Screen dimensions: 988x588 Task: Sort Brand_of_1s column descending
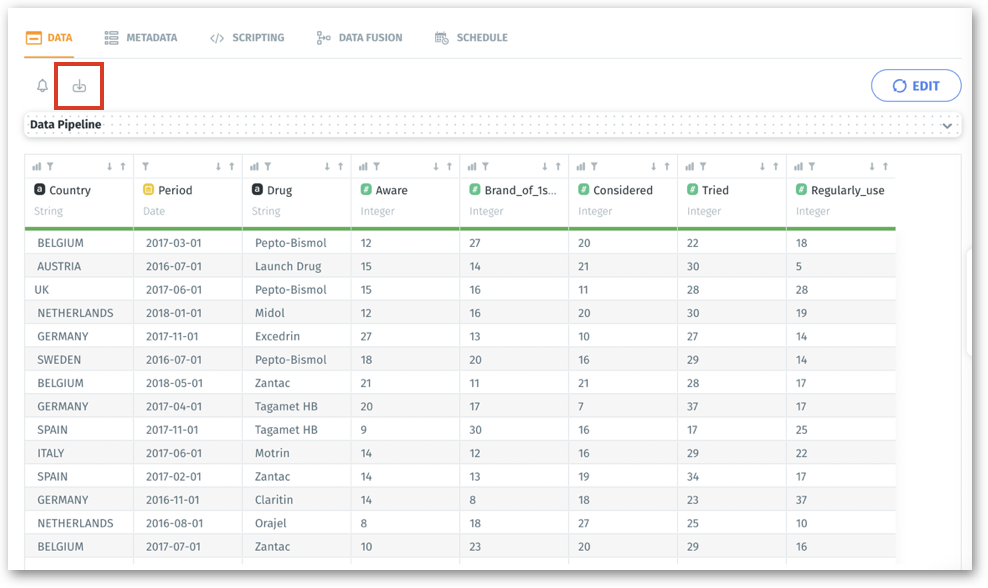(544, 166)
